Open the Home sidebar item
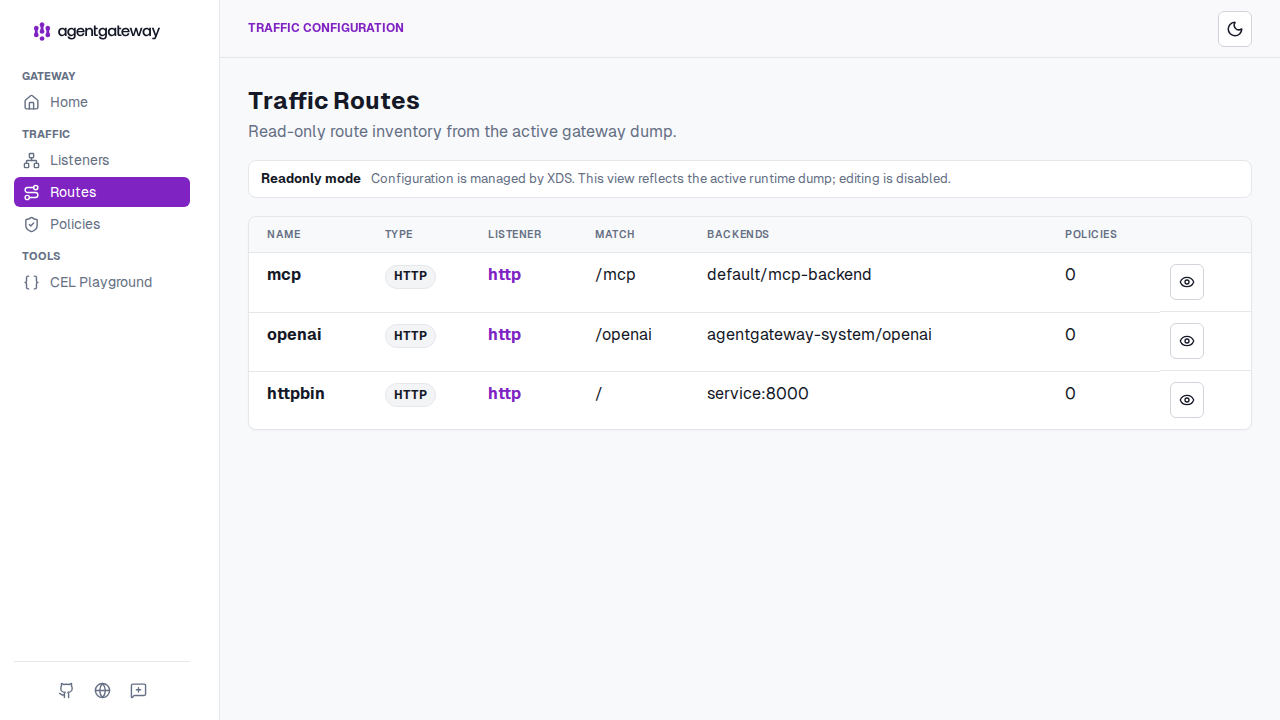 click(102, 102)
